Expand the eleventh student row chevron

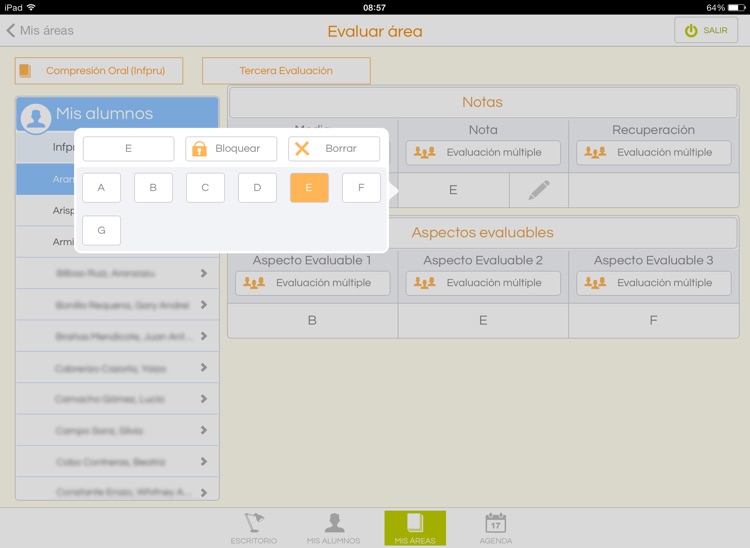(x=204, y=461)
